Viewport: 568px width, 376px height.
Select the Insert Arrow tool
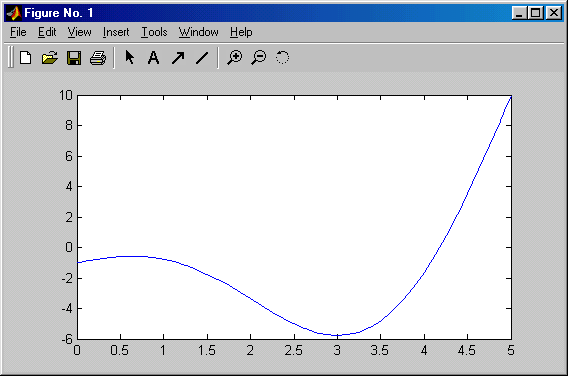point(178,58)
